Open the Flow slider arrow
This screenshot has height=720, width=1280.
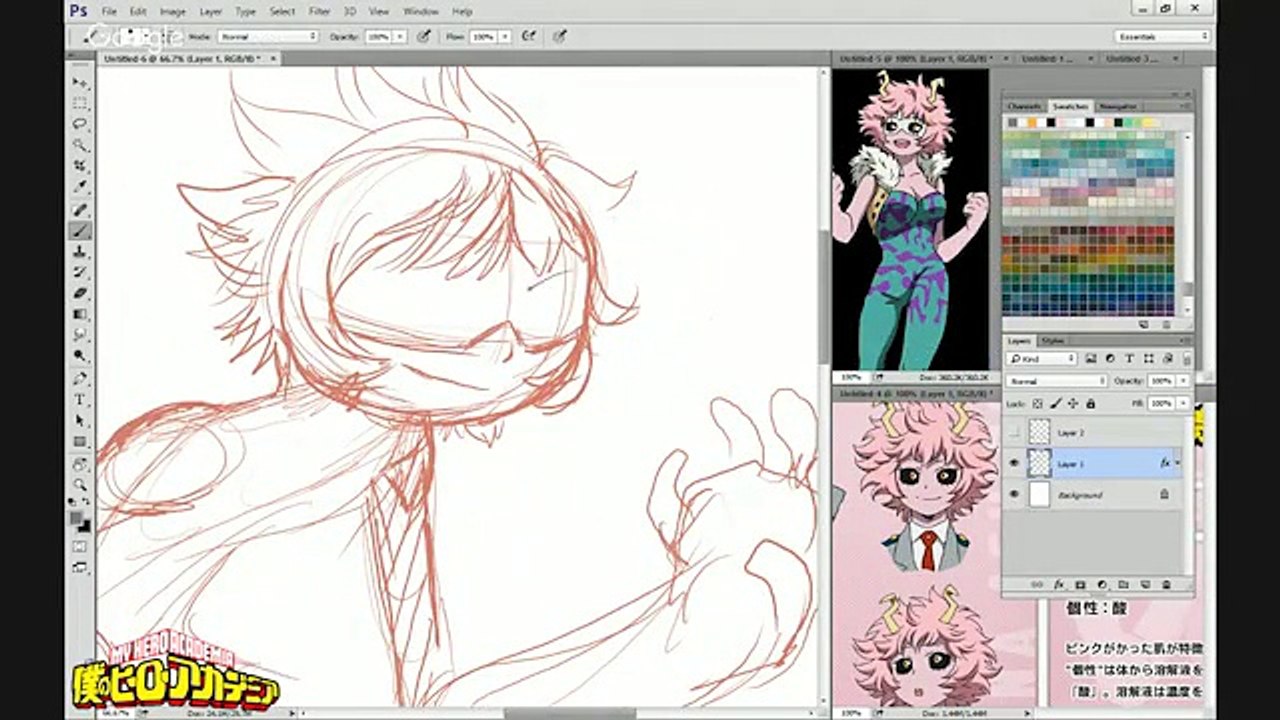pyautogui.click(x=507, y=36)
